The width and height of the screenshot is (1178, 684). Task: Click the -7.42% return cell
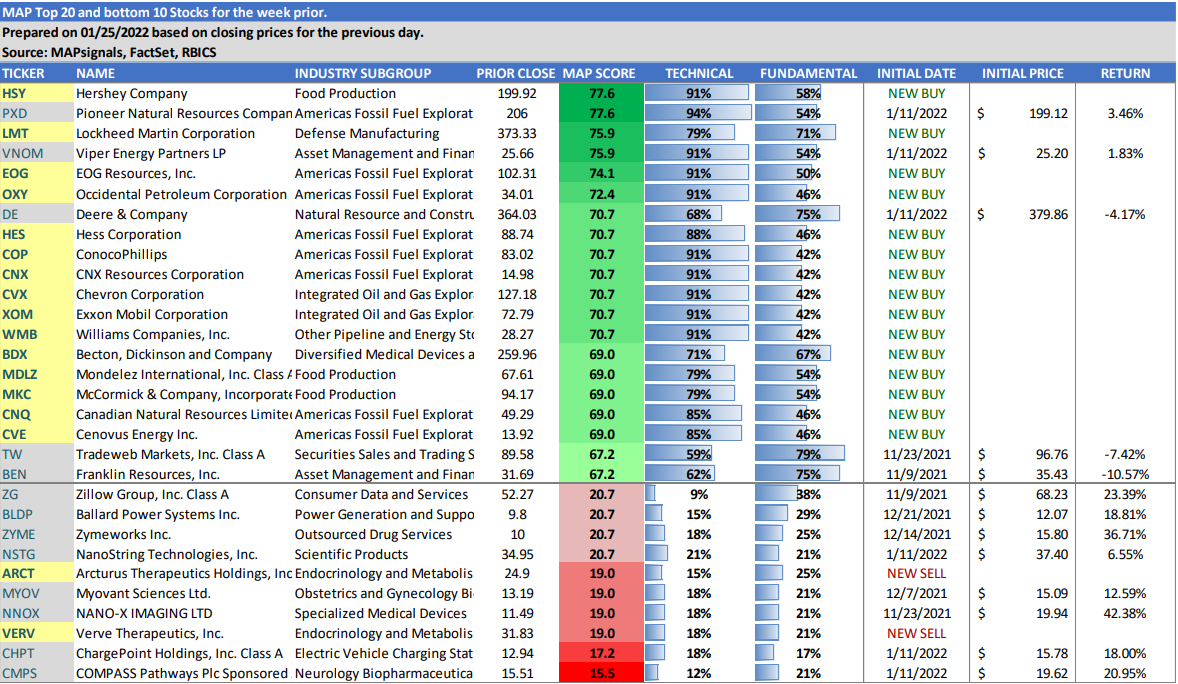1125,455
